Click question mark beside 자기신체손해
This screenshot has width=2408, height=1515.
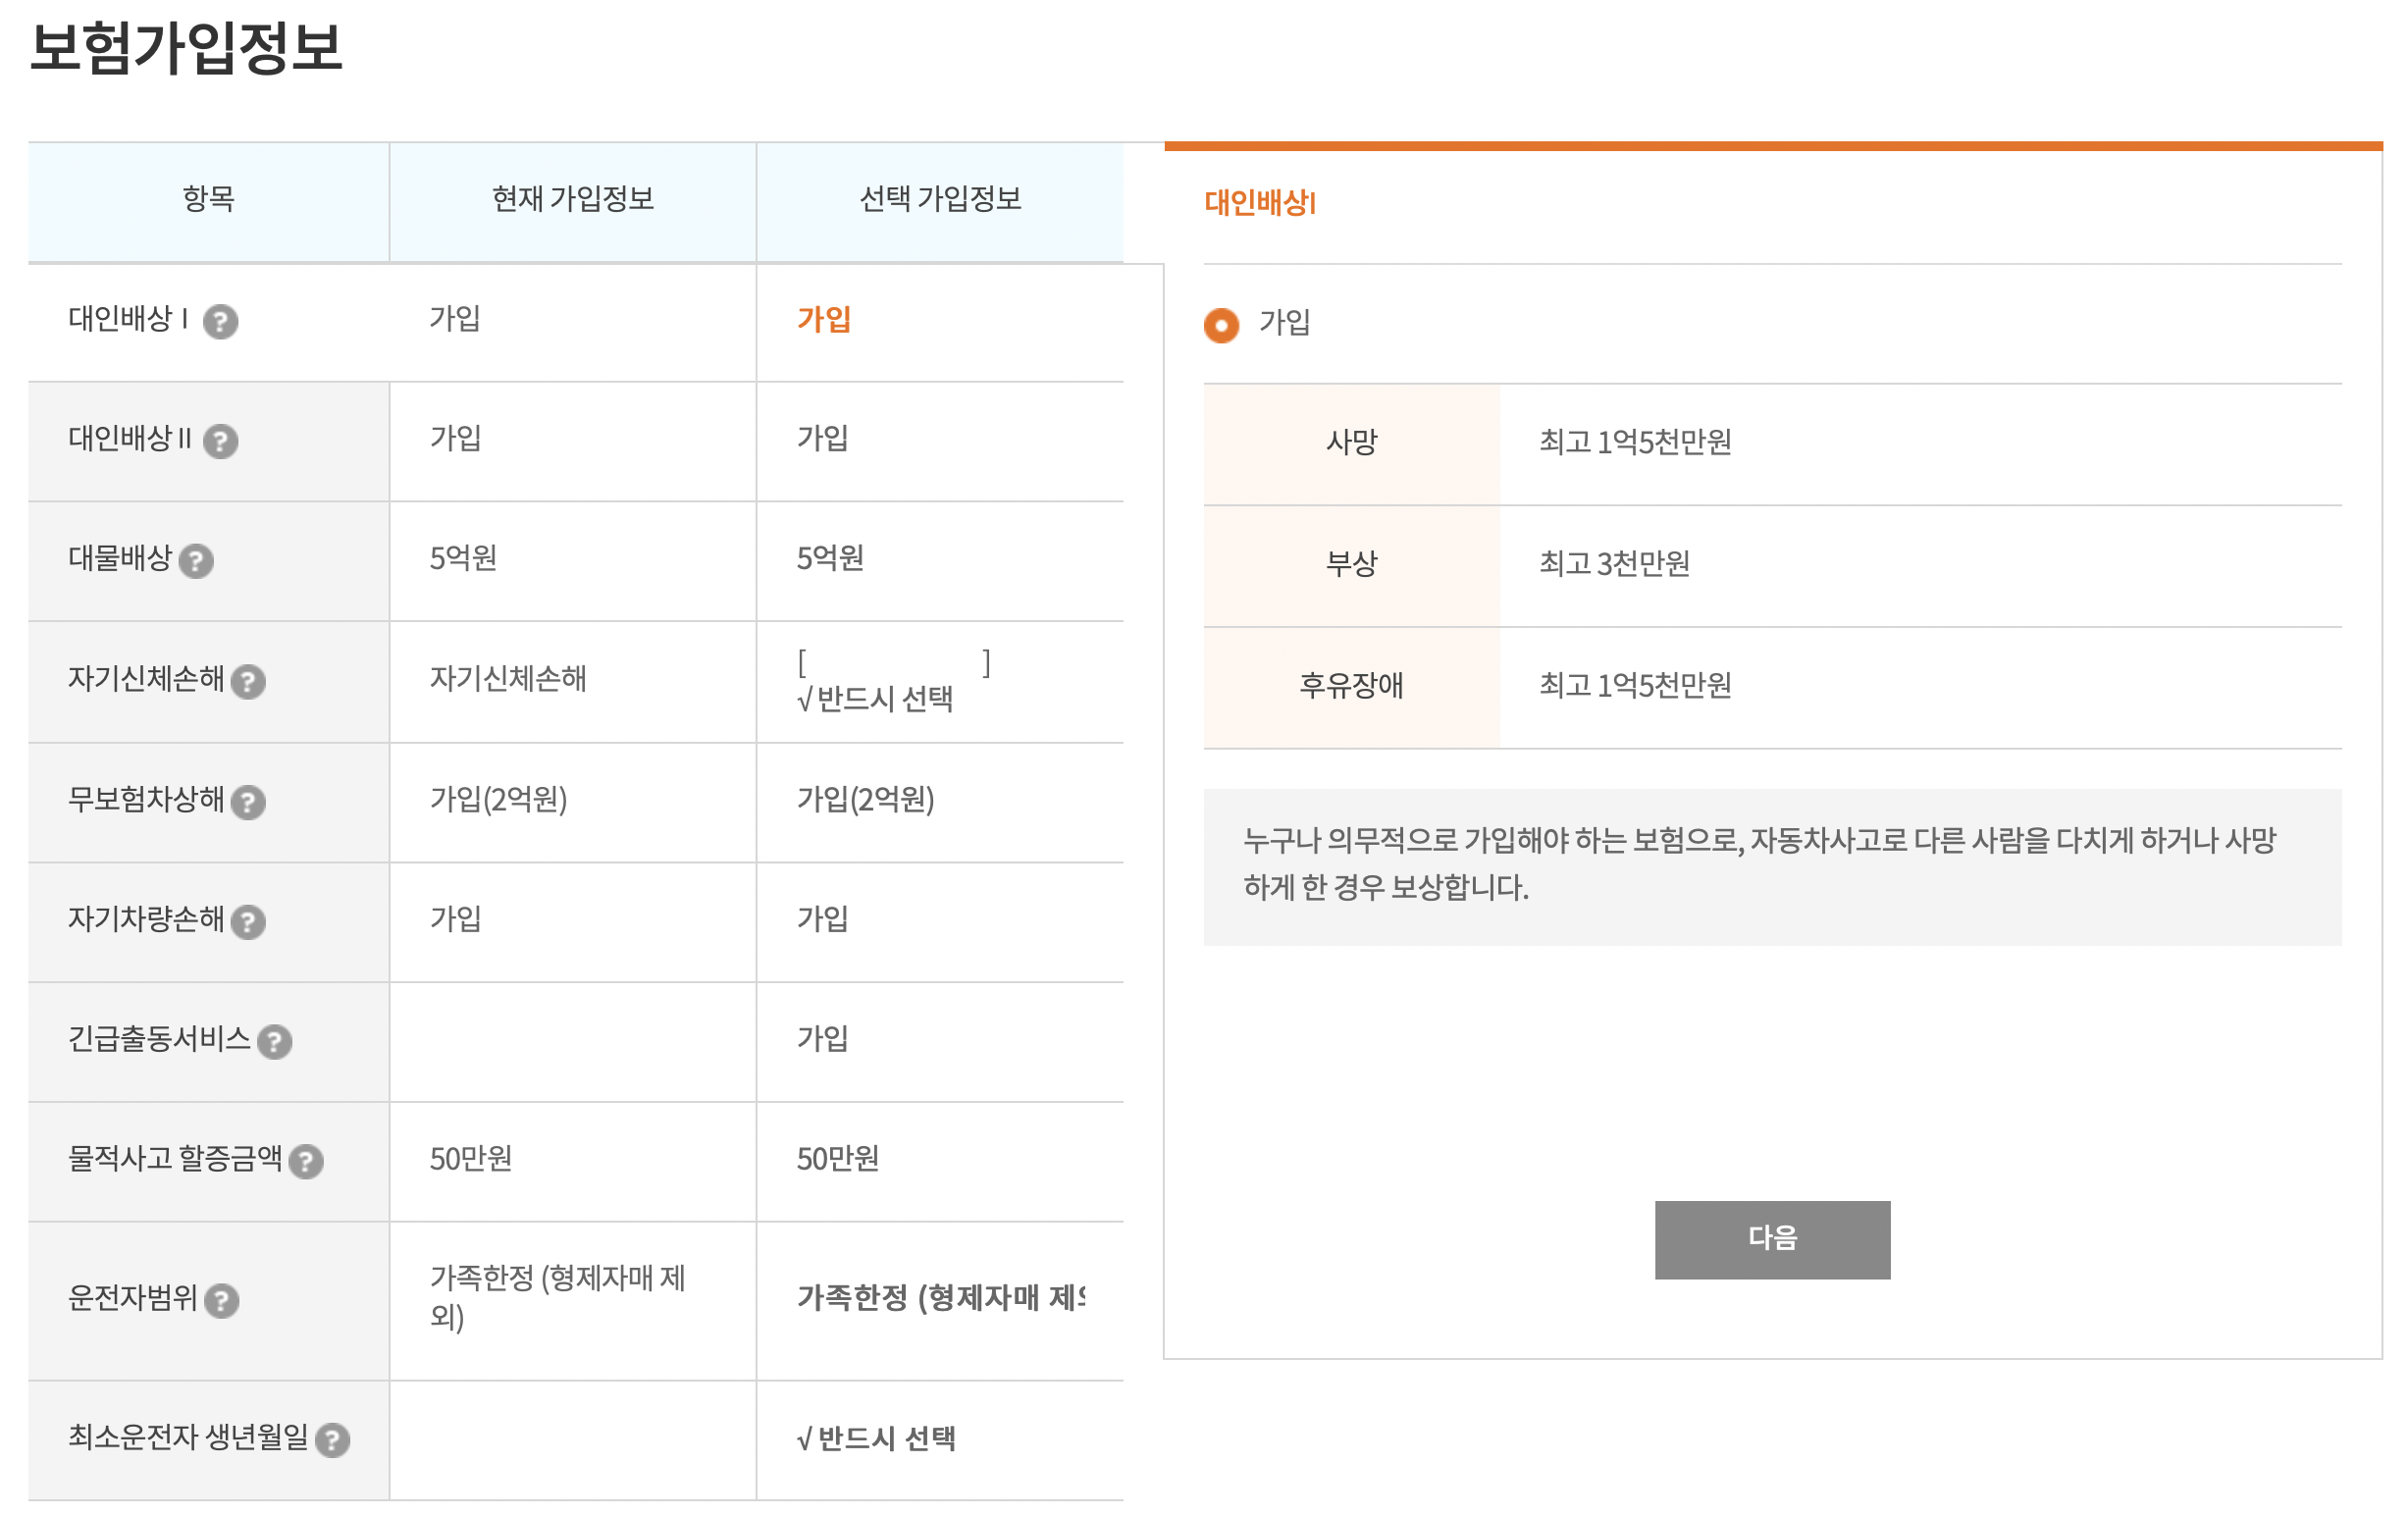point(248,682)
